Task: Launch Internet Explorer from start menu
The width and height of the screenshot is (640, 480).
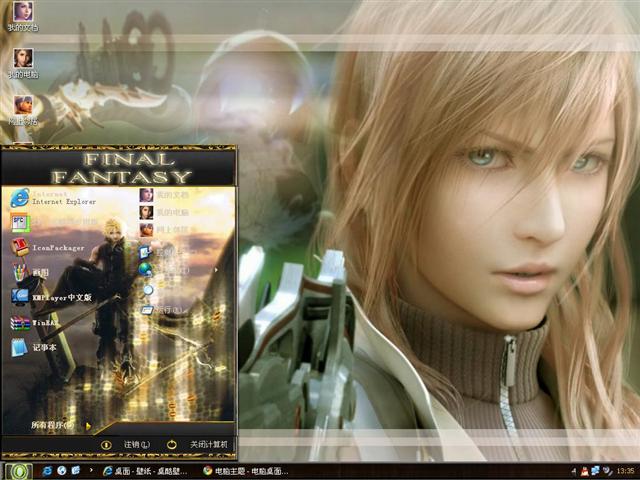Action: coord(53,198)
